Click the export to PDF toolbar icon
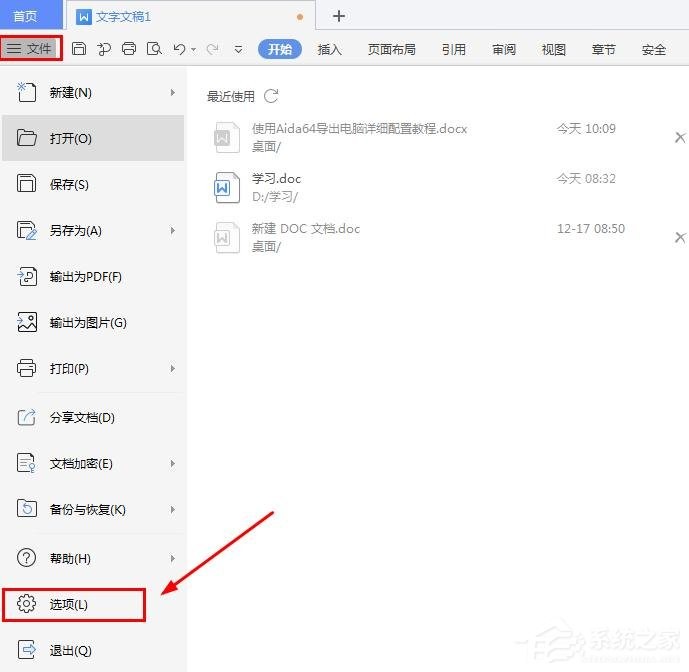 coord(104,49)
